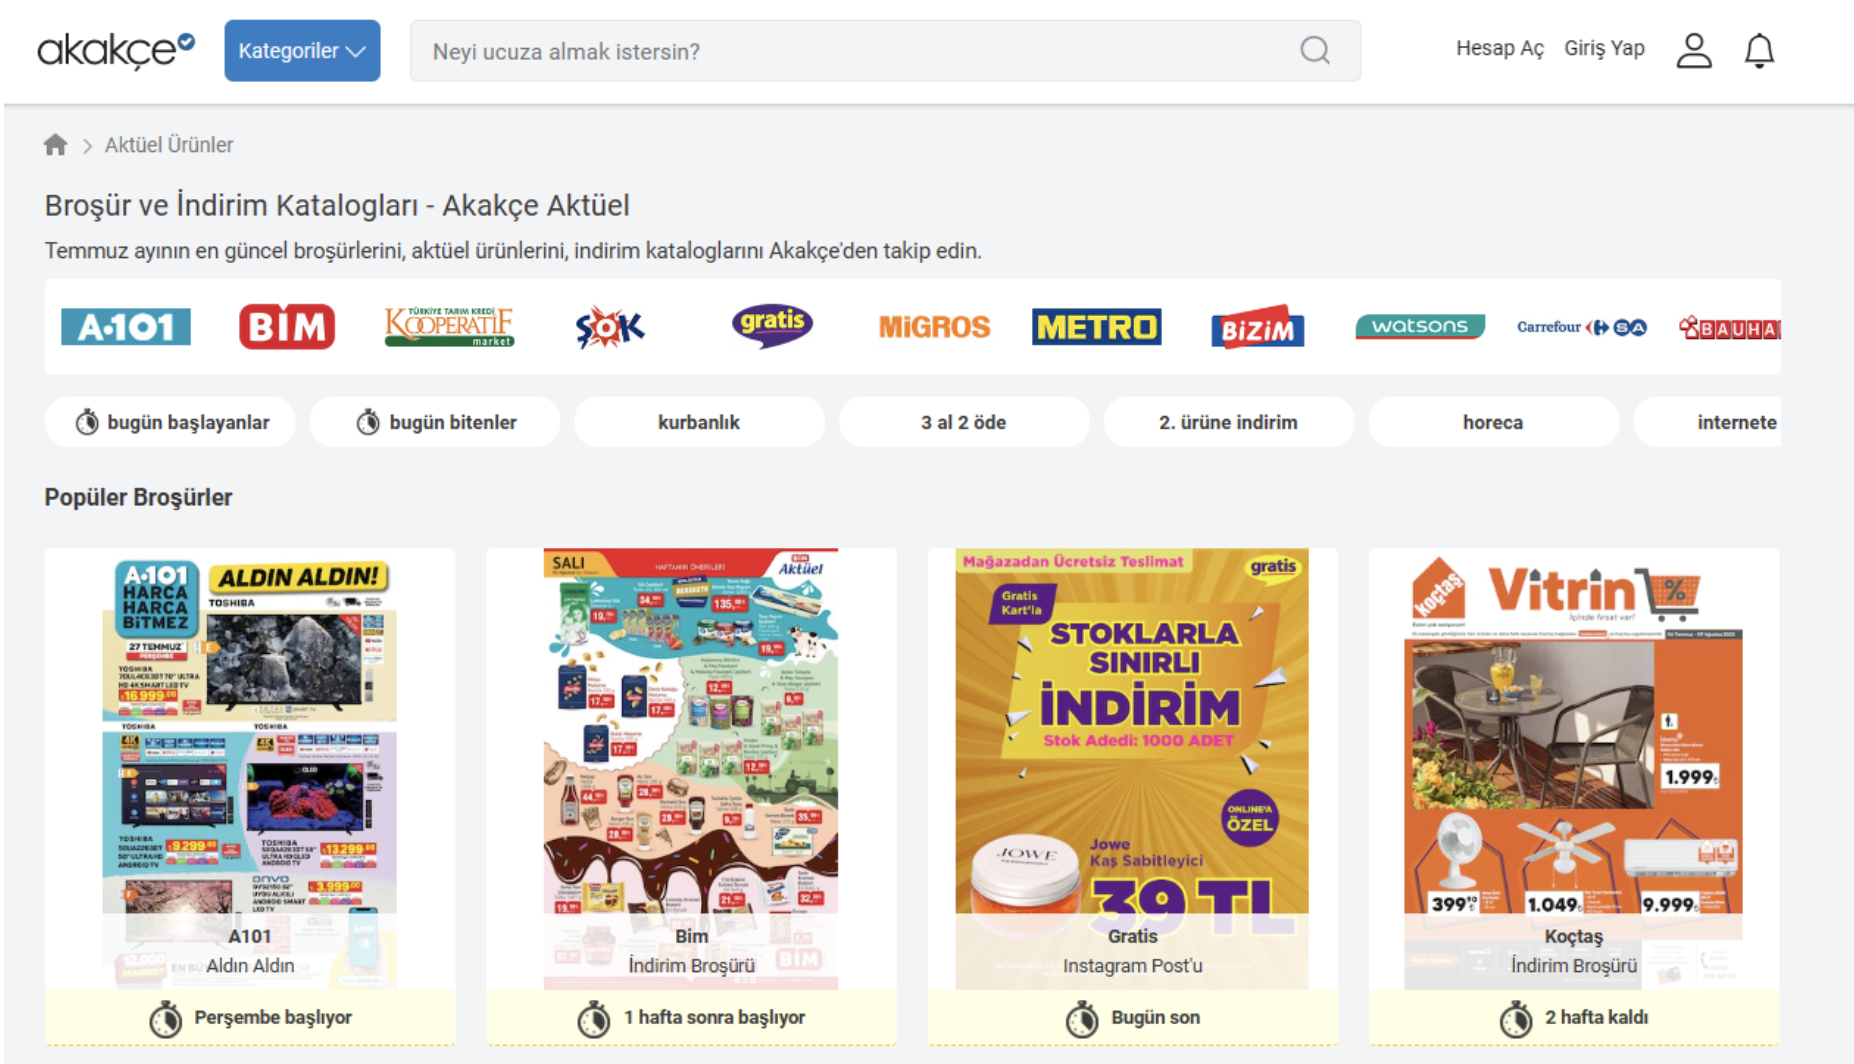This screenshot has height=1064, width=1854.
Task: Select the BIM store logo
Action: 287,327
